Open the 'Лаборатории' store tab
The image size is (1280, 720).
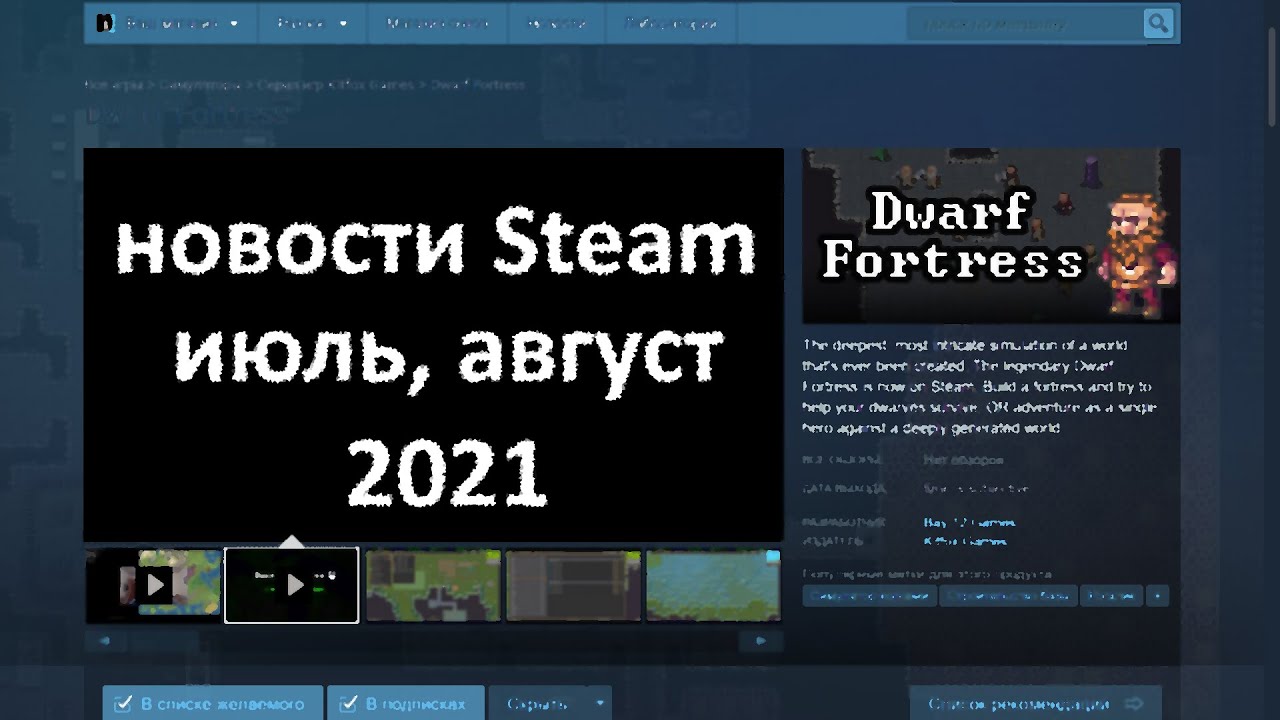[x=671, y=23]
